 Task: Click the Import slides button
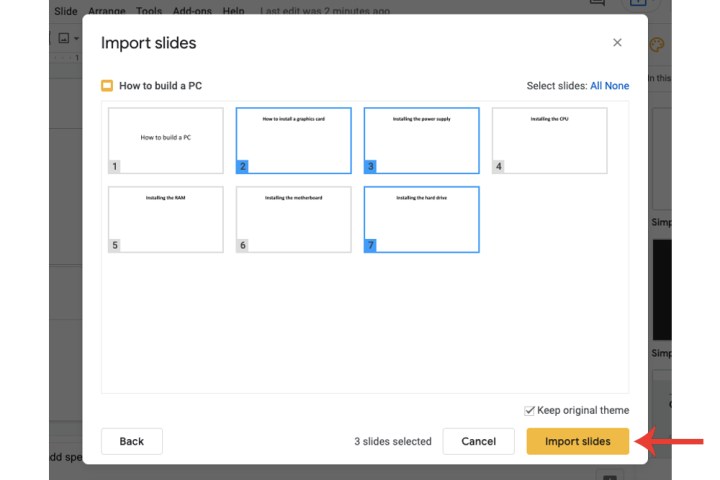point(577,441)
